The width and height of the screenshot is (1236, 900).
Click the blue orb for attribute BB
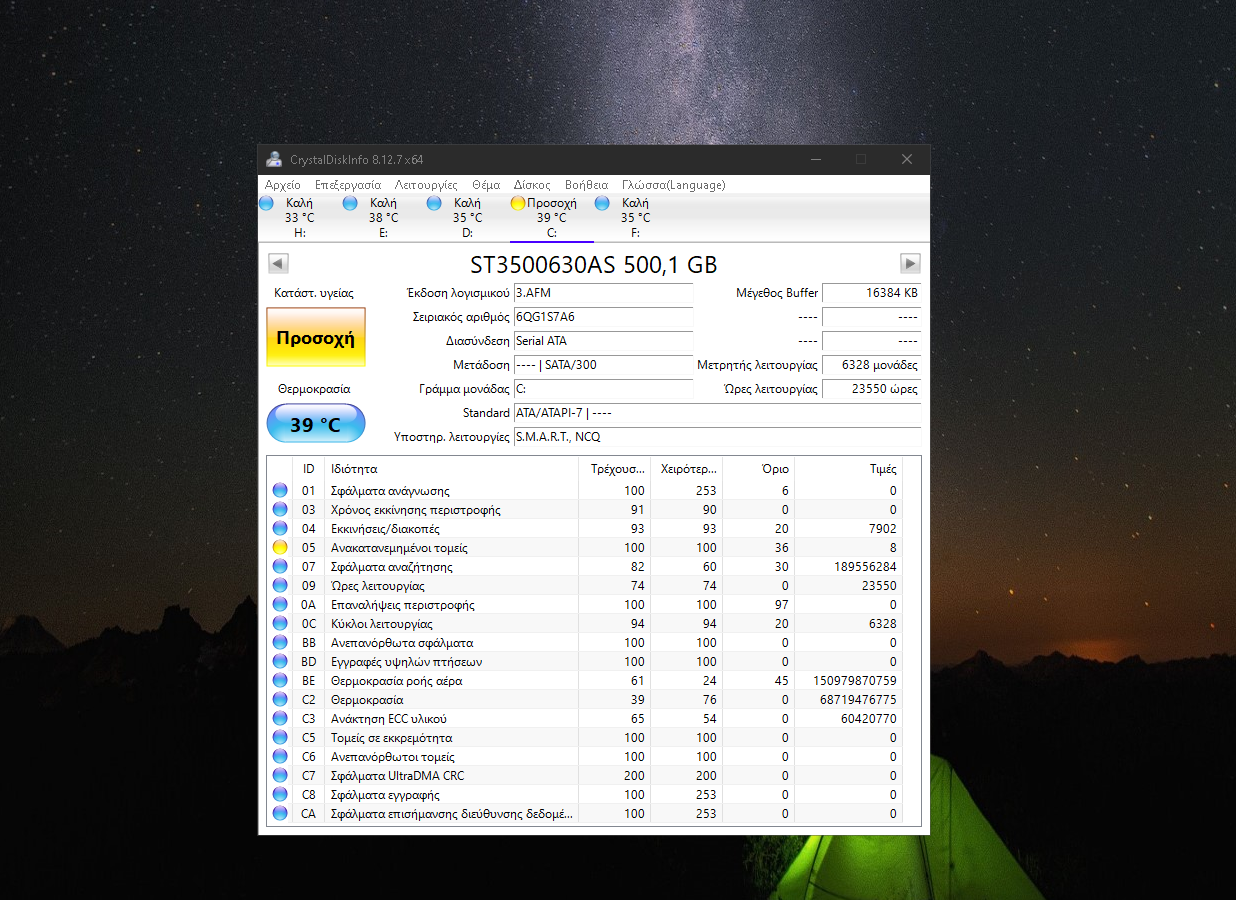pos(280,642)
